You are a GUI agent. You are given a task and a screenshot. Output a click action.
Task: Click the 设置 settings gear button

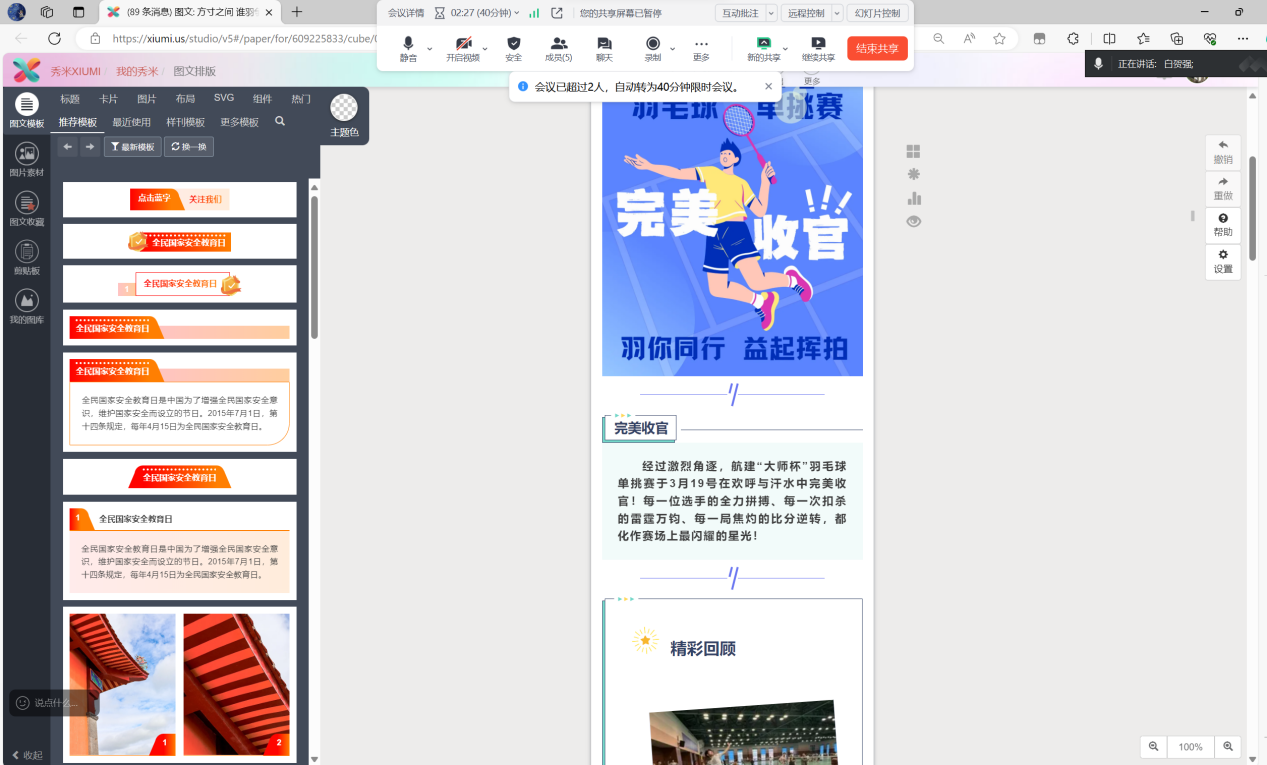[x=1223, y=261]
